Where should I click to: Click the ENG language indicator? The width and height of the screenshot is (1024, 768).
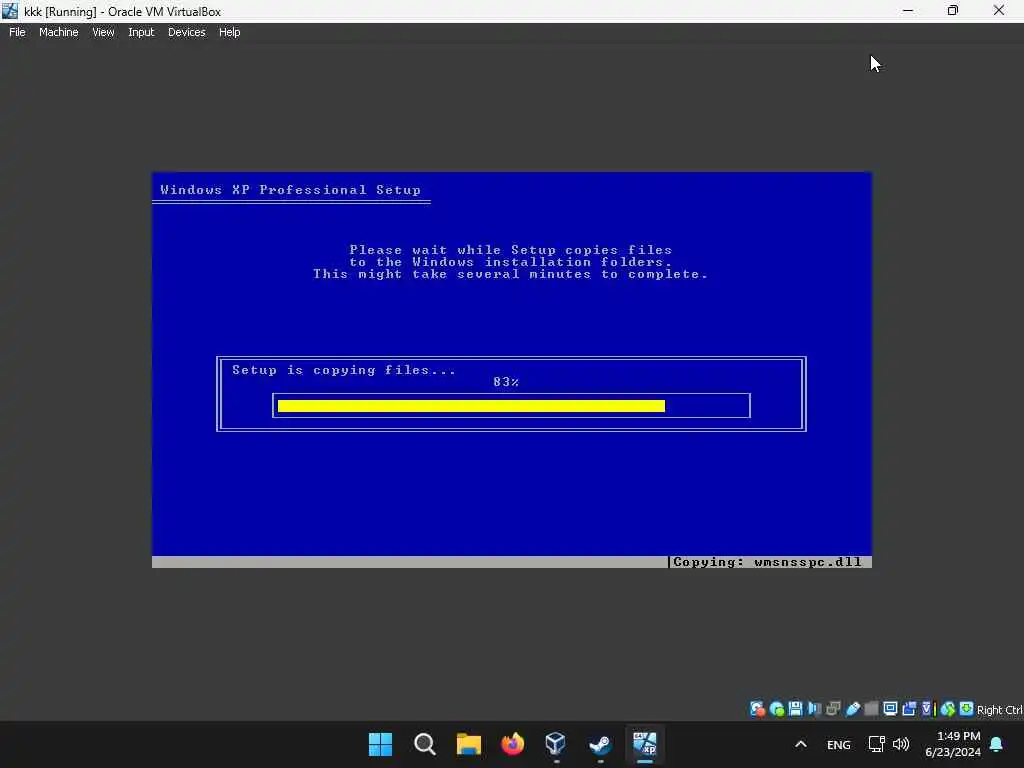click(839, 744)
